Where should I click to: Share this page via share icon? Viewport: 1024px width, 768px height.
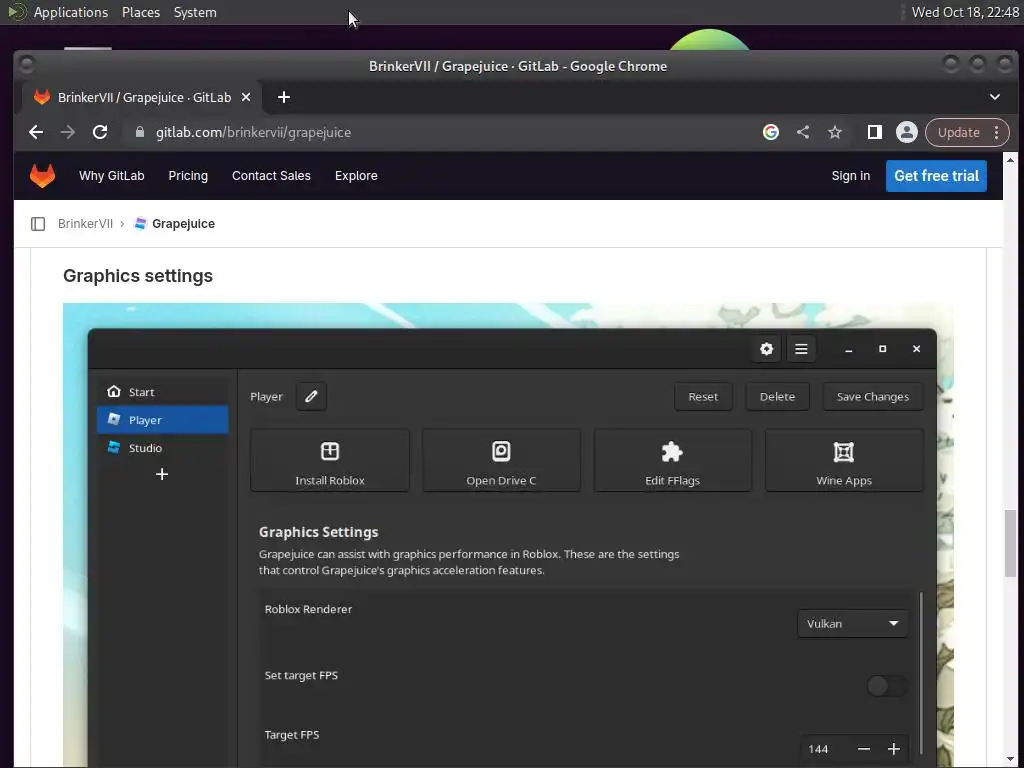(x=803, y=133)
